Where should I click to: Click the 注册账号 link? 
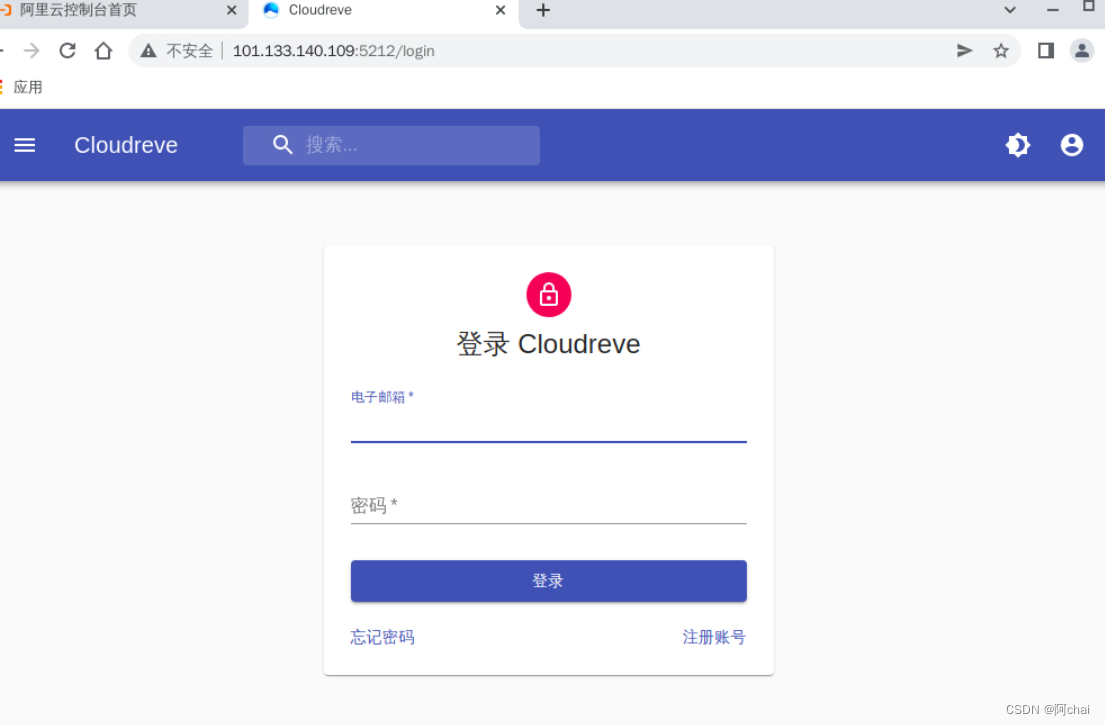(x=714, y=637)
